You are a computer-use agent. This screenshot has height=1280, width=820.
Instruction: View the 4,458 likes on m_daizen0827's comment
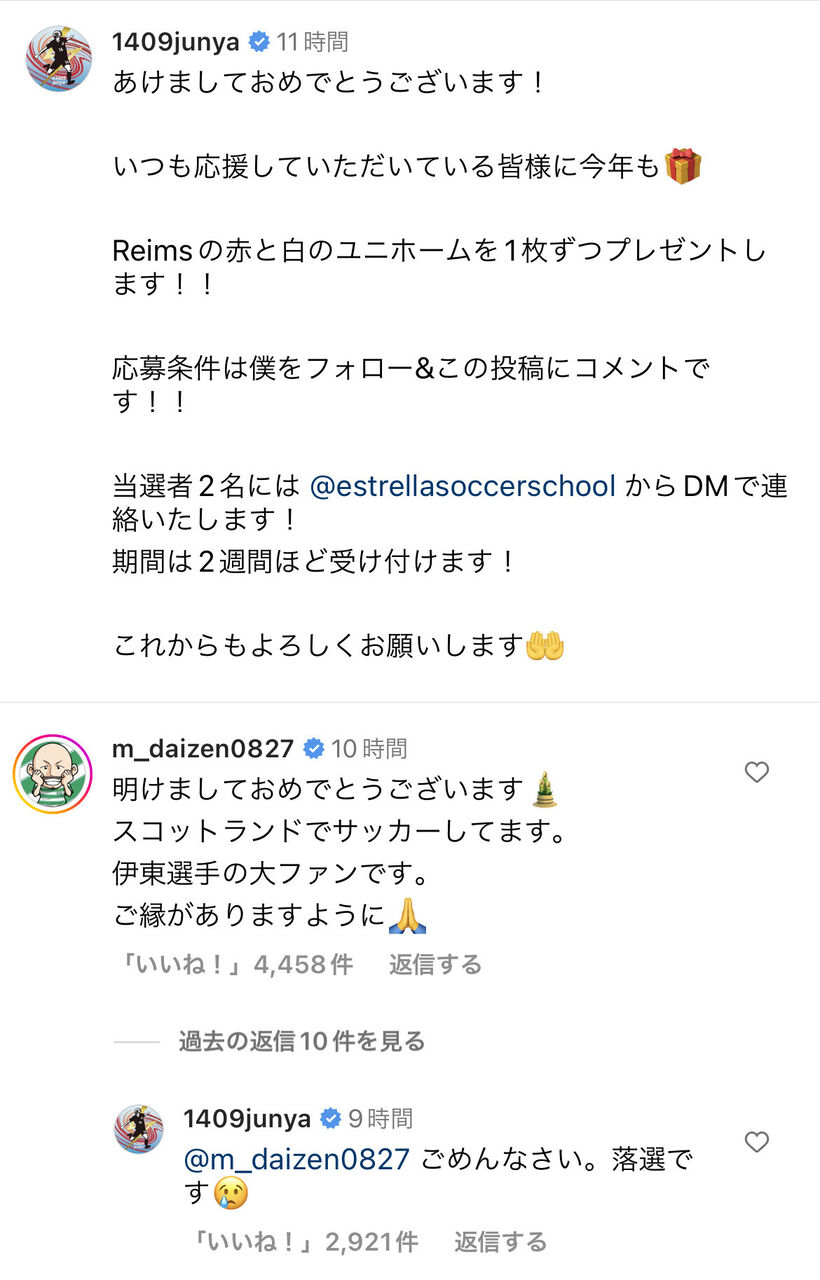tap(233, 964)
